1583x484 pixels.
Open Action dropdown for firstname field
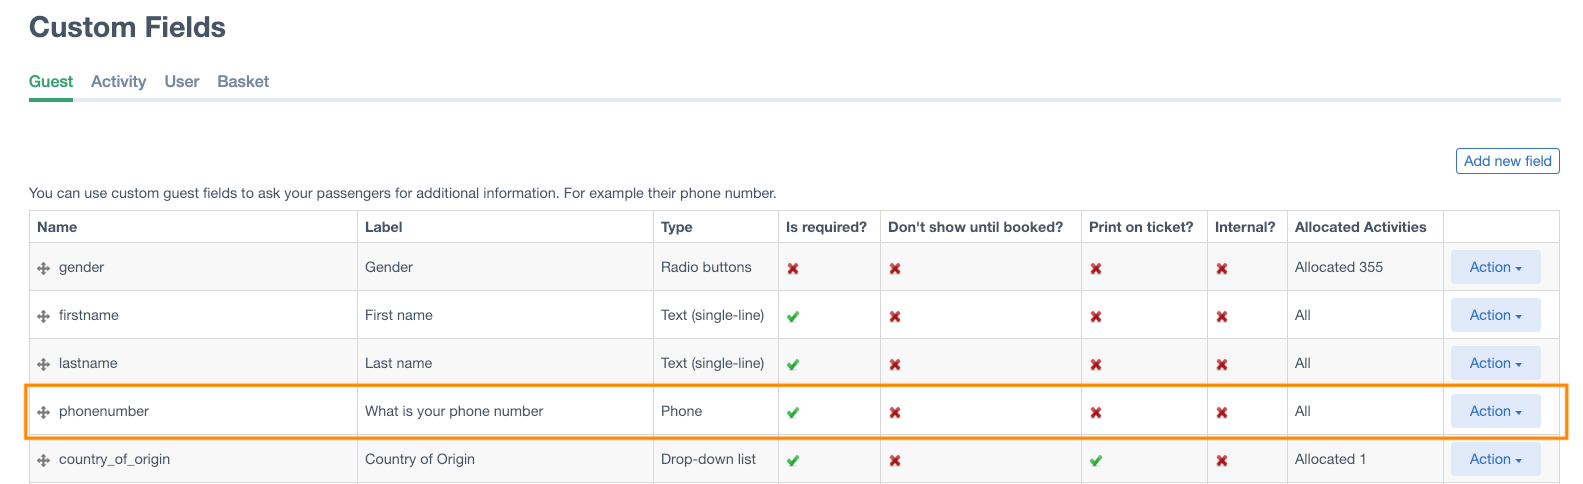click(1496, 315)
